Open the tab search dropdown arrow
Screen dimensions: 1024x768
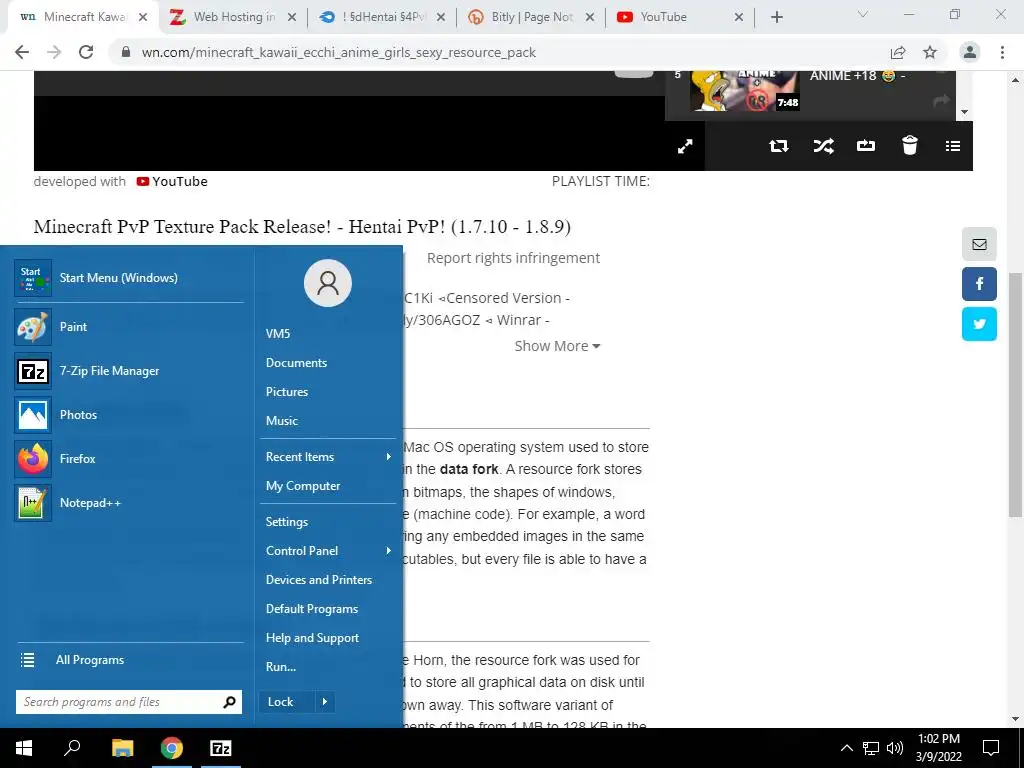point(863,14)
